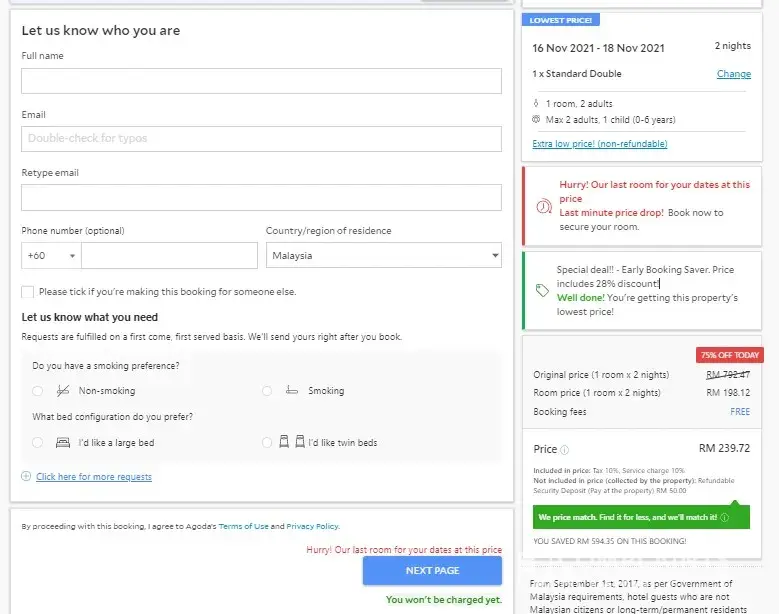Click the large bed icon
The image size is (779, 614).
tap(63, 442)
